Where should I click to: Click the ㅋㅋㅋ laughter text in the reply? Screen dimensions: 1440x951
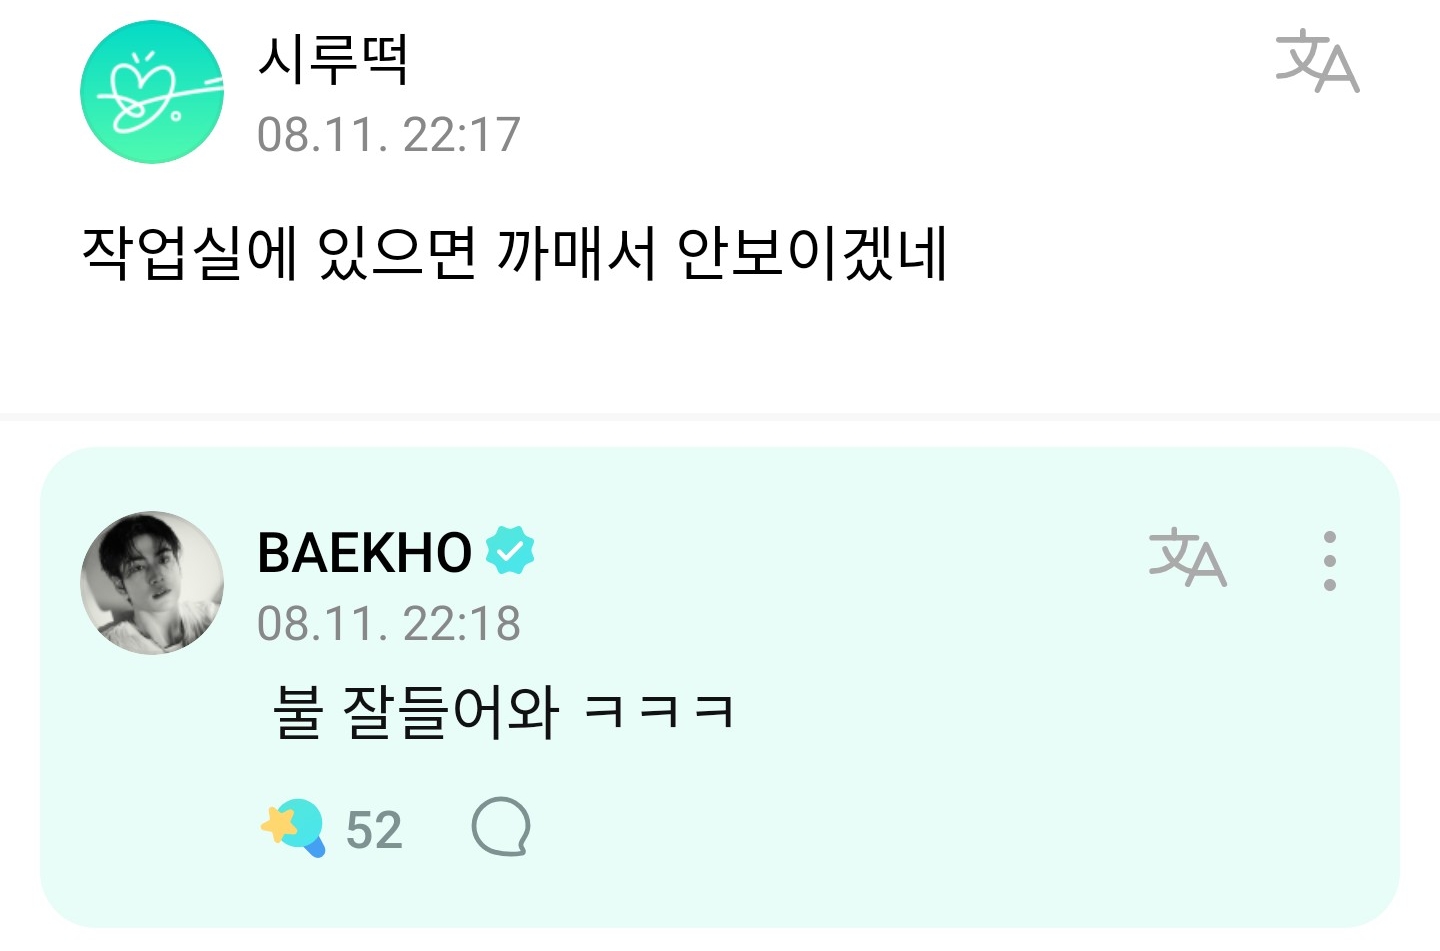[x=660, y=712]
